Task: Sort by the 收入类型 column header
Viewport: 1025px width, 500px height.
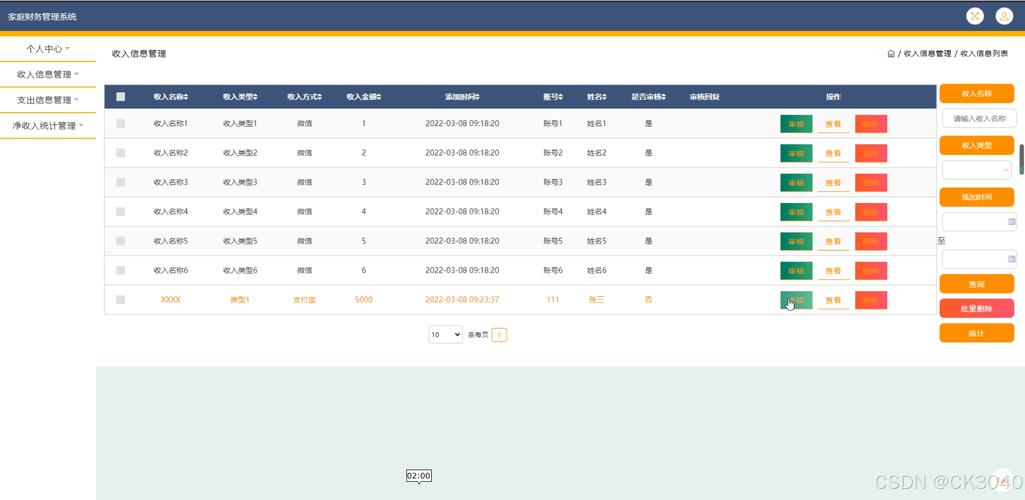Action: [240, 97]
